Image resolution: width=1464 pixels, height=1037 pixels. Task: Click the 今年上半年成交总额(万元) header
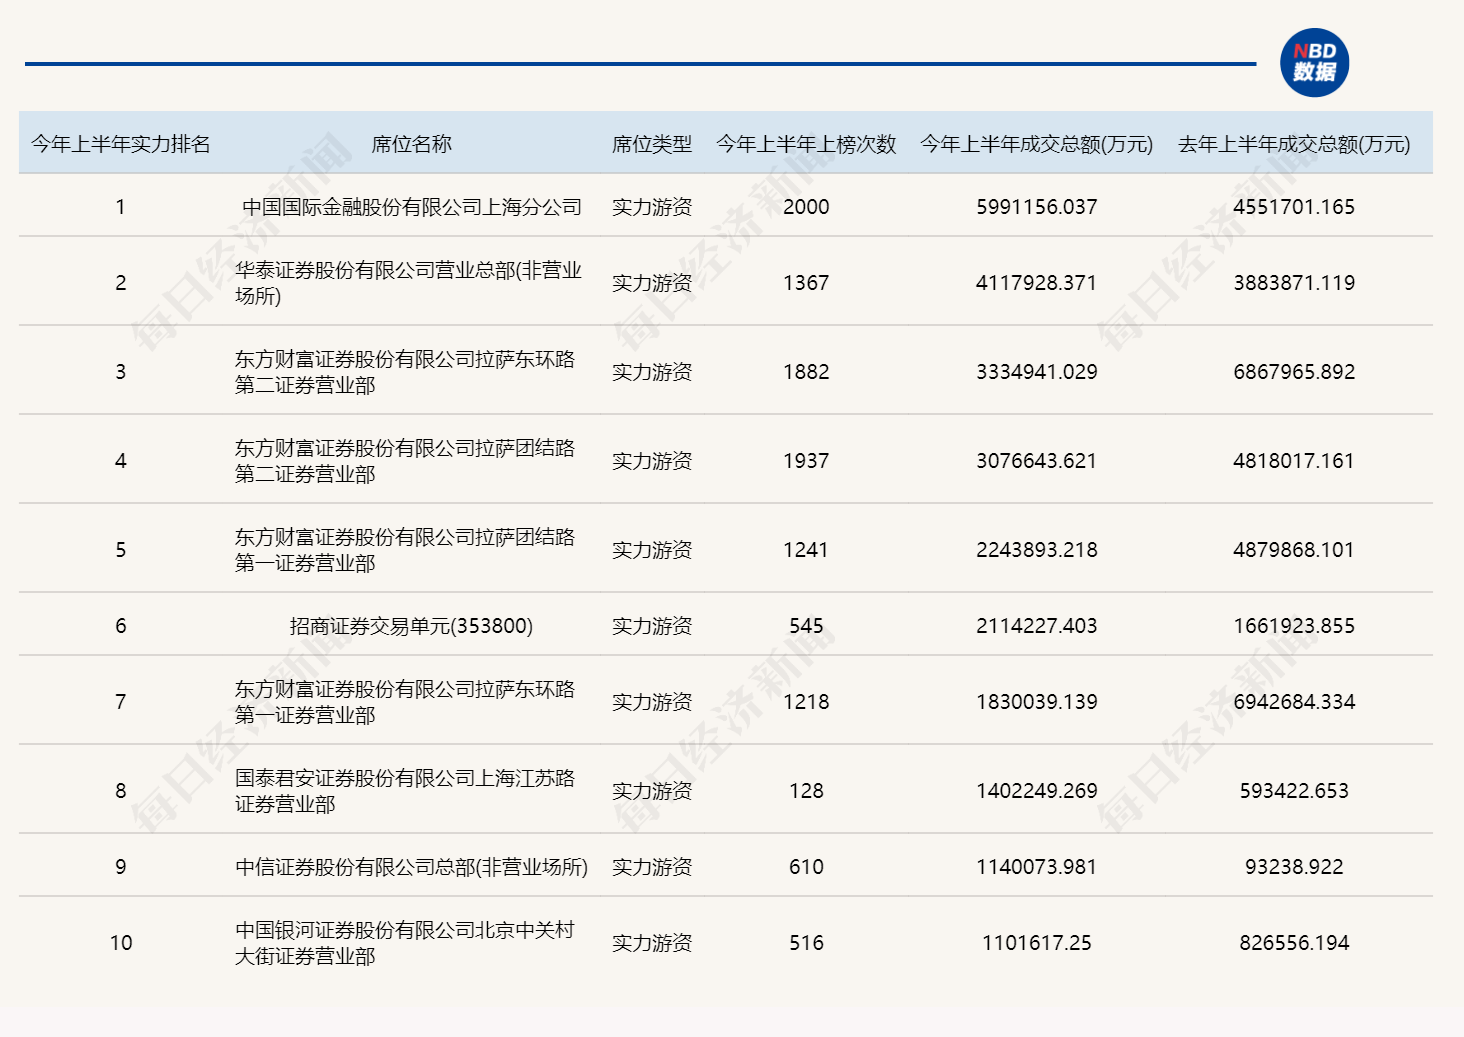[x=1036, y=144]
